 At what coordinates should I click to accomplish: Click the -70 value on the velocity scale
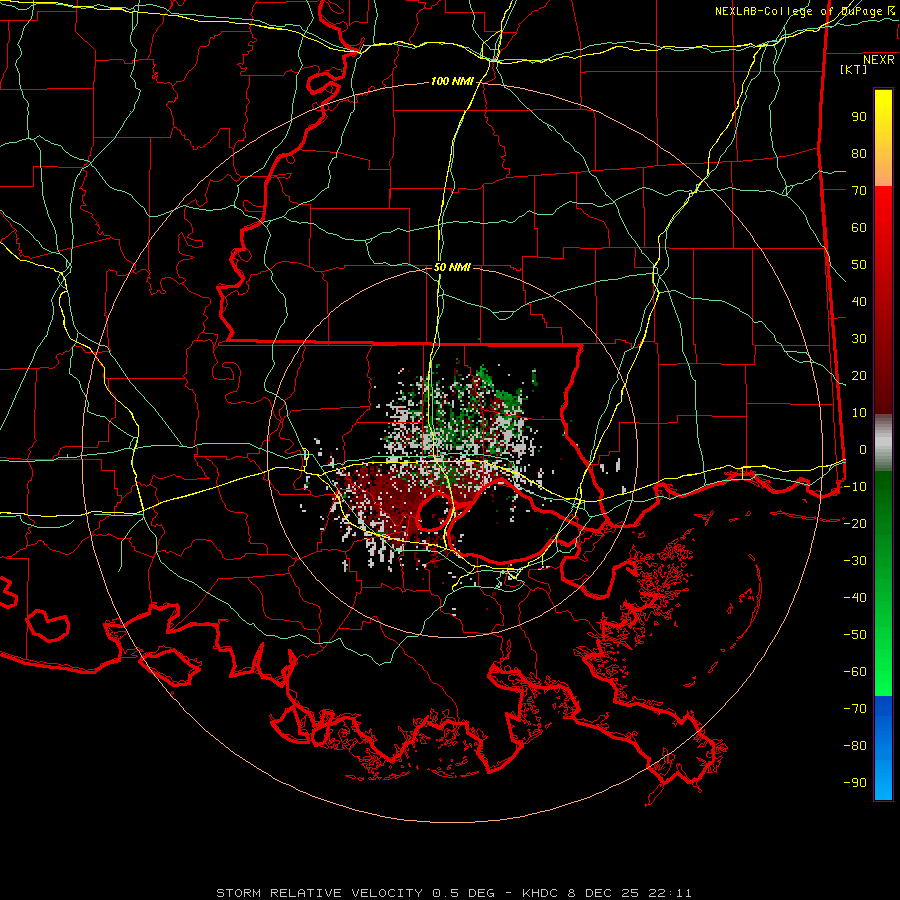click(x=855, y=709)
